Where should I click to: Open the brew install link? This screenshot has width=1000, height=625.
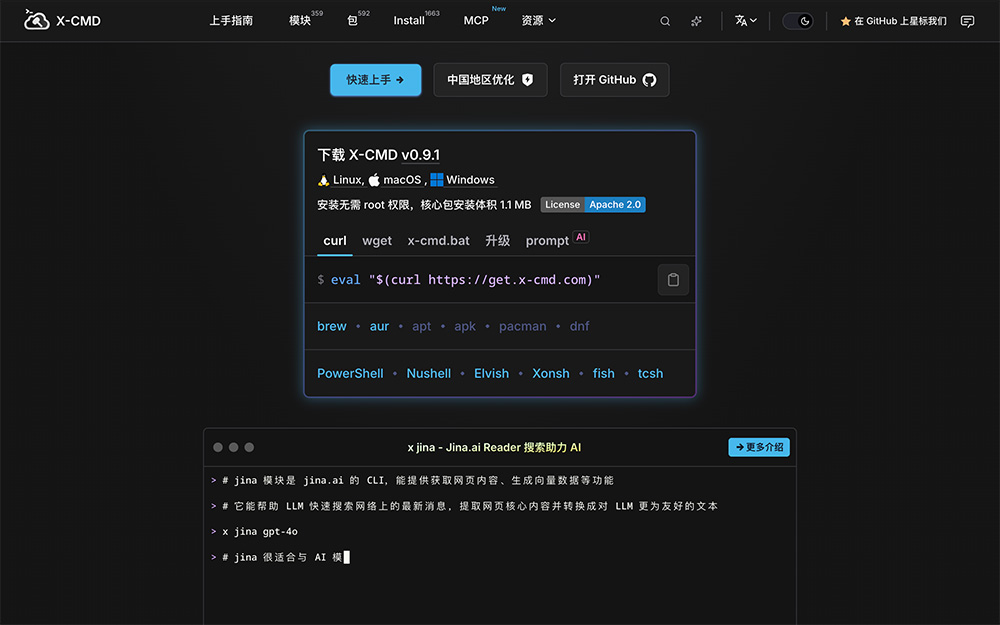(332, 326)
